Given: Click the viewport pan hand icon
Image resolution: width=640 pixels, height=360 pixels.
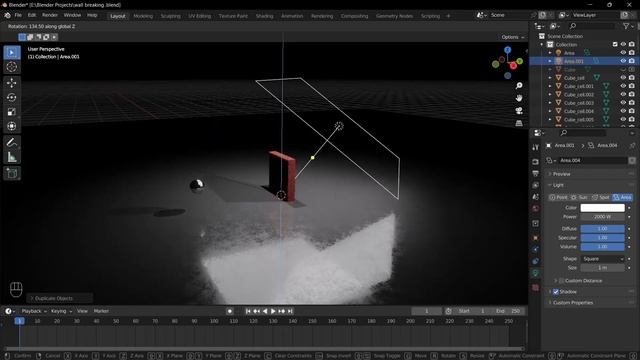Looking at the screenshot, I should [519, 98].
